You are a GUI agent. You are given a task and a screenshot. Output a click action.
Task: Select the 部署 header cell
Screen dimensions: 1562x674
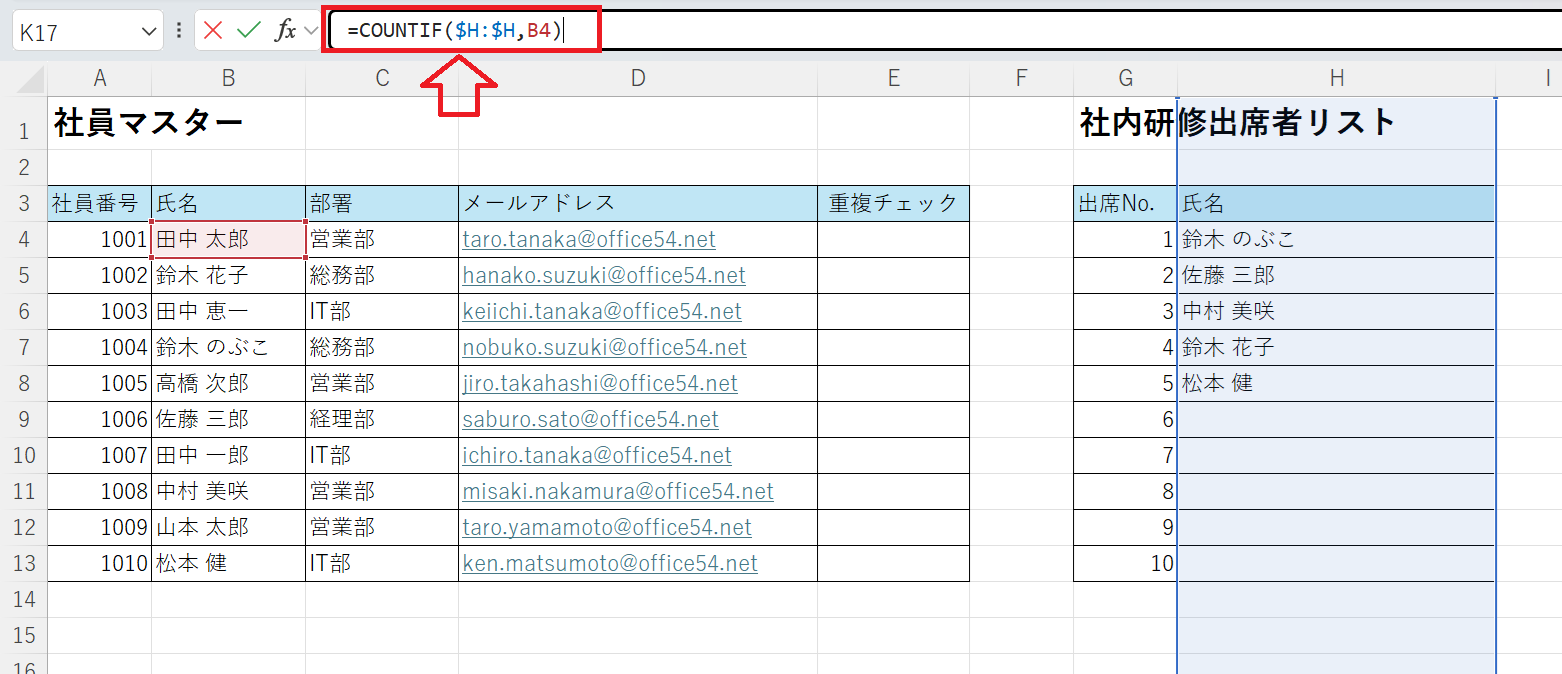pyautogui.click(x=382, y=203)
